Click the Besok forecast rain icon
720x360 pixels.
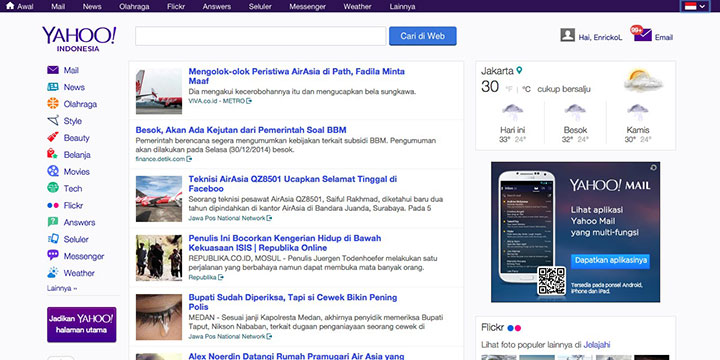pyautogui.click(x=575, y=112)
